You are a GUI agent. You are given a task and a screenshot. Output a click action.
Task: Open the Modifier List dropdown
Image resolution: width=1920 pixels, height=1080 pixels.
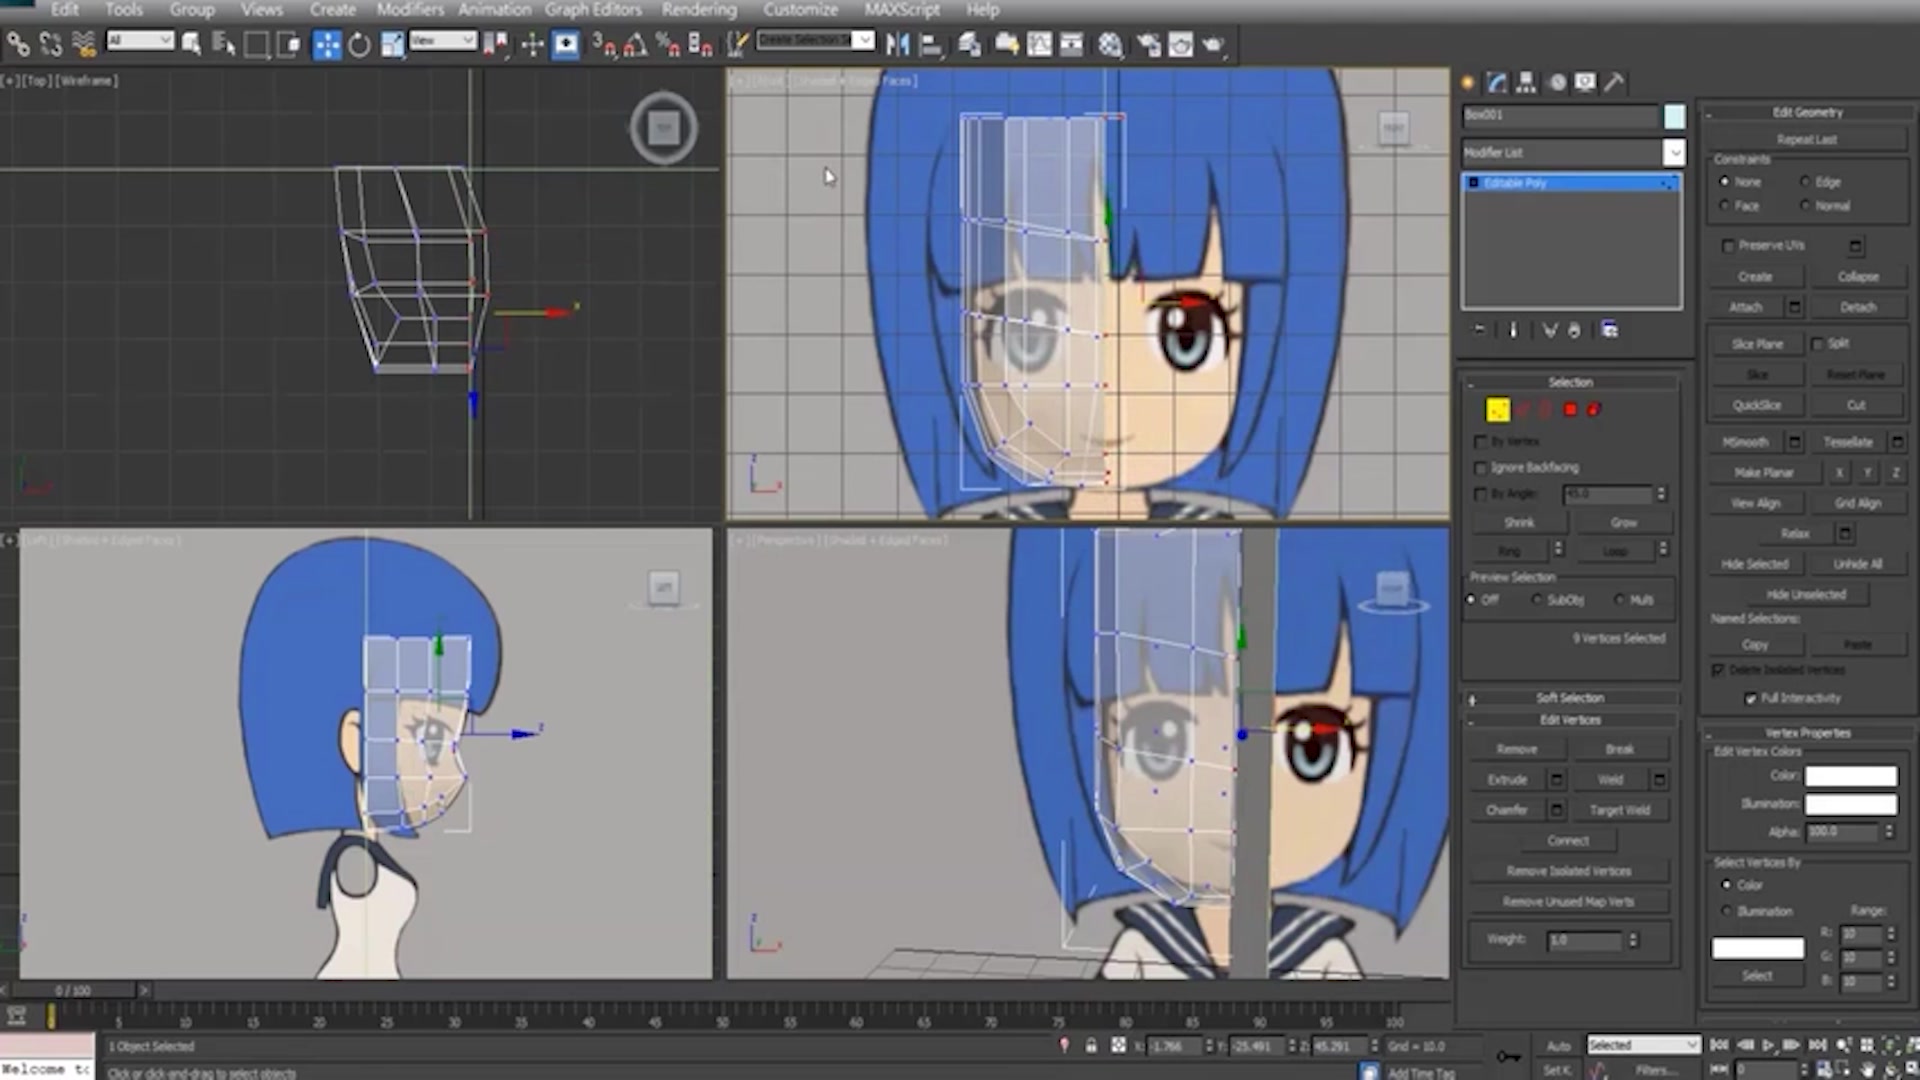click(x=1676, y=152)
